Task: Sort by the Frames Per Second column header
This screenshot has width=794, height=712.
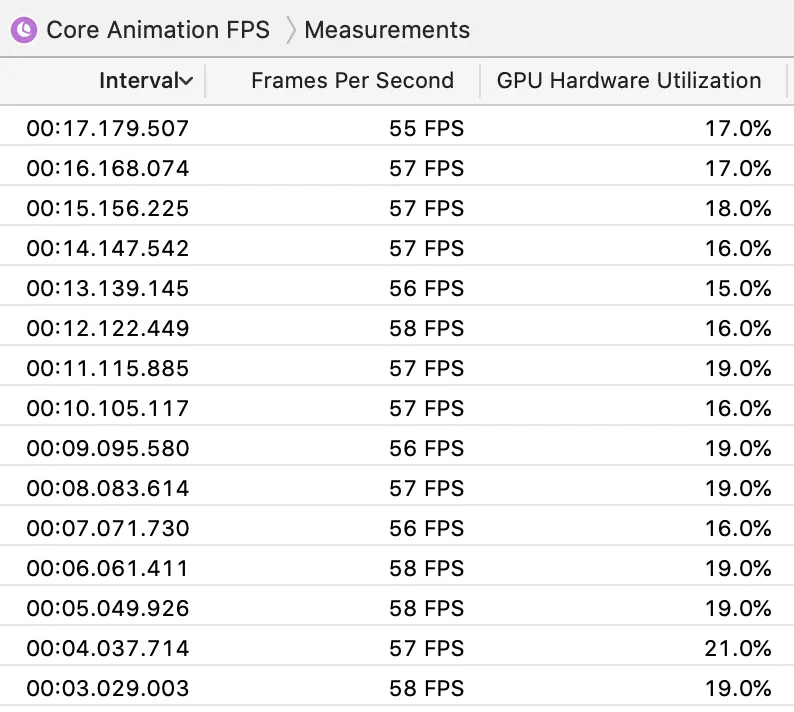Action: 352,81
